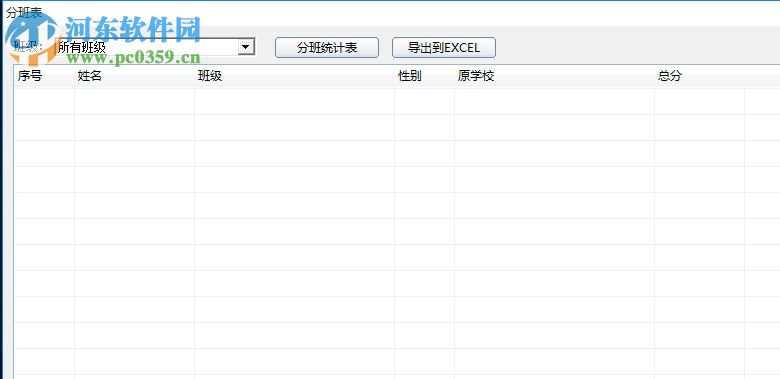
Task: Sort by the 性别 column header
Action: coord(424,77)
